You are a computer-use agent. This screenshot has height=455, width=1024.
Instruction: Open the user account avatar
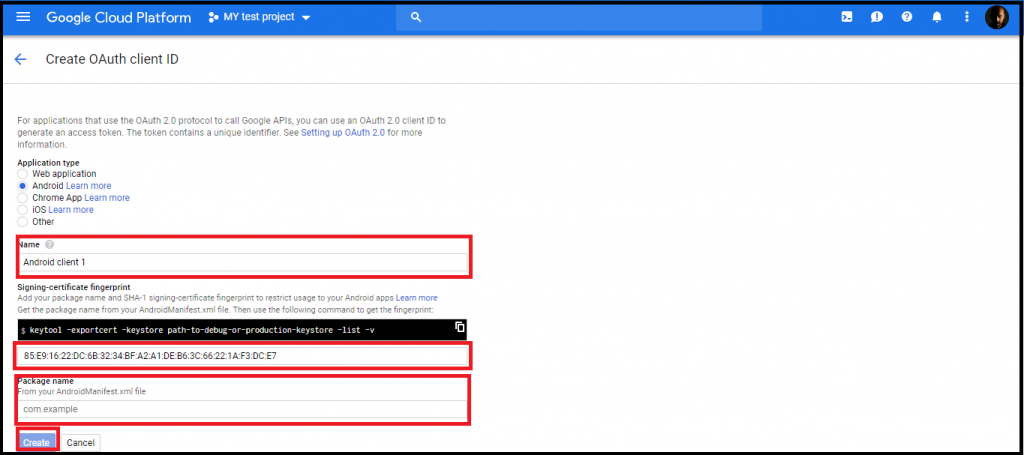997,17
